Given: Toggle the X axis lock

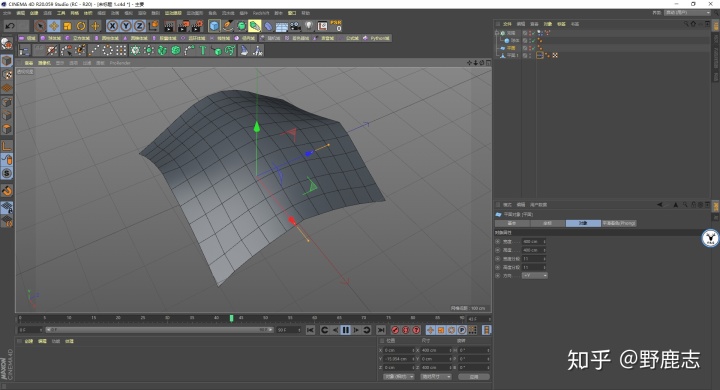Looking at the screenshot, I should (112, 26).
